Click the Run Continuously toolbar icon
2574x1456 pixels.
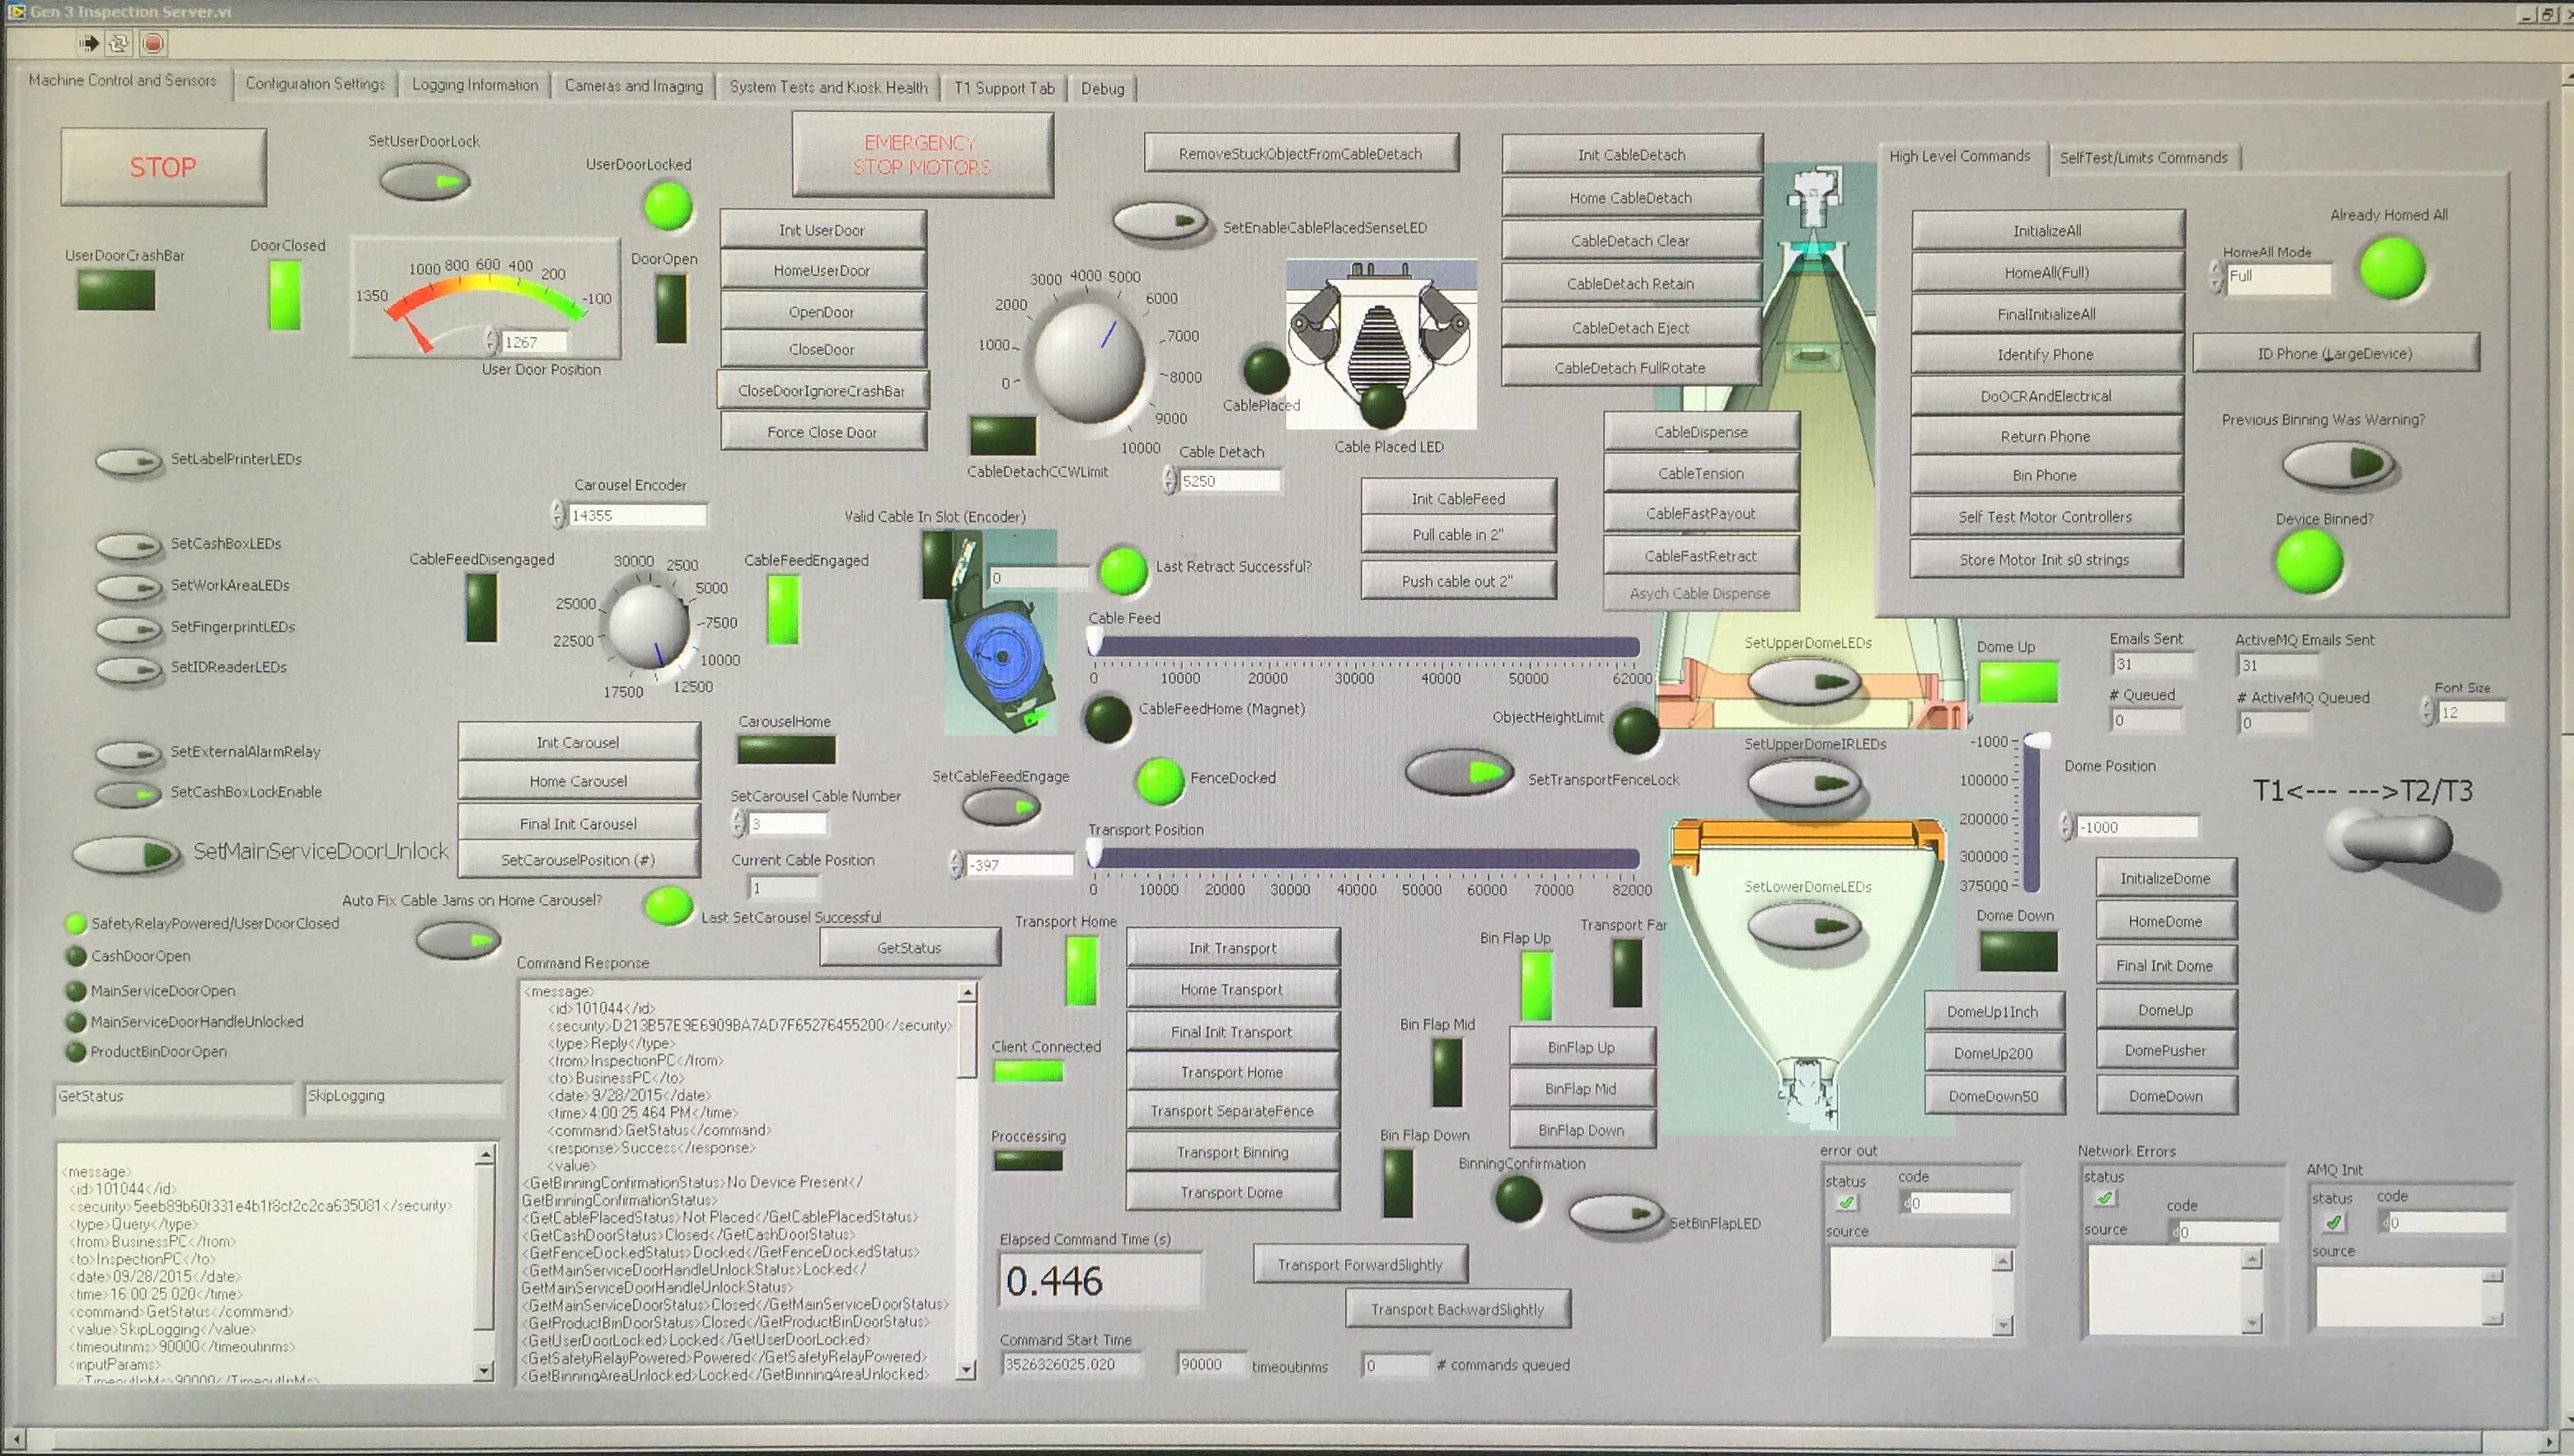coord(119,43)
